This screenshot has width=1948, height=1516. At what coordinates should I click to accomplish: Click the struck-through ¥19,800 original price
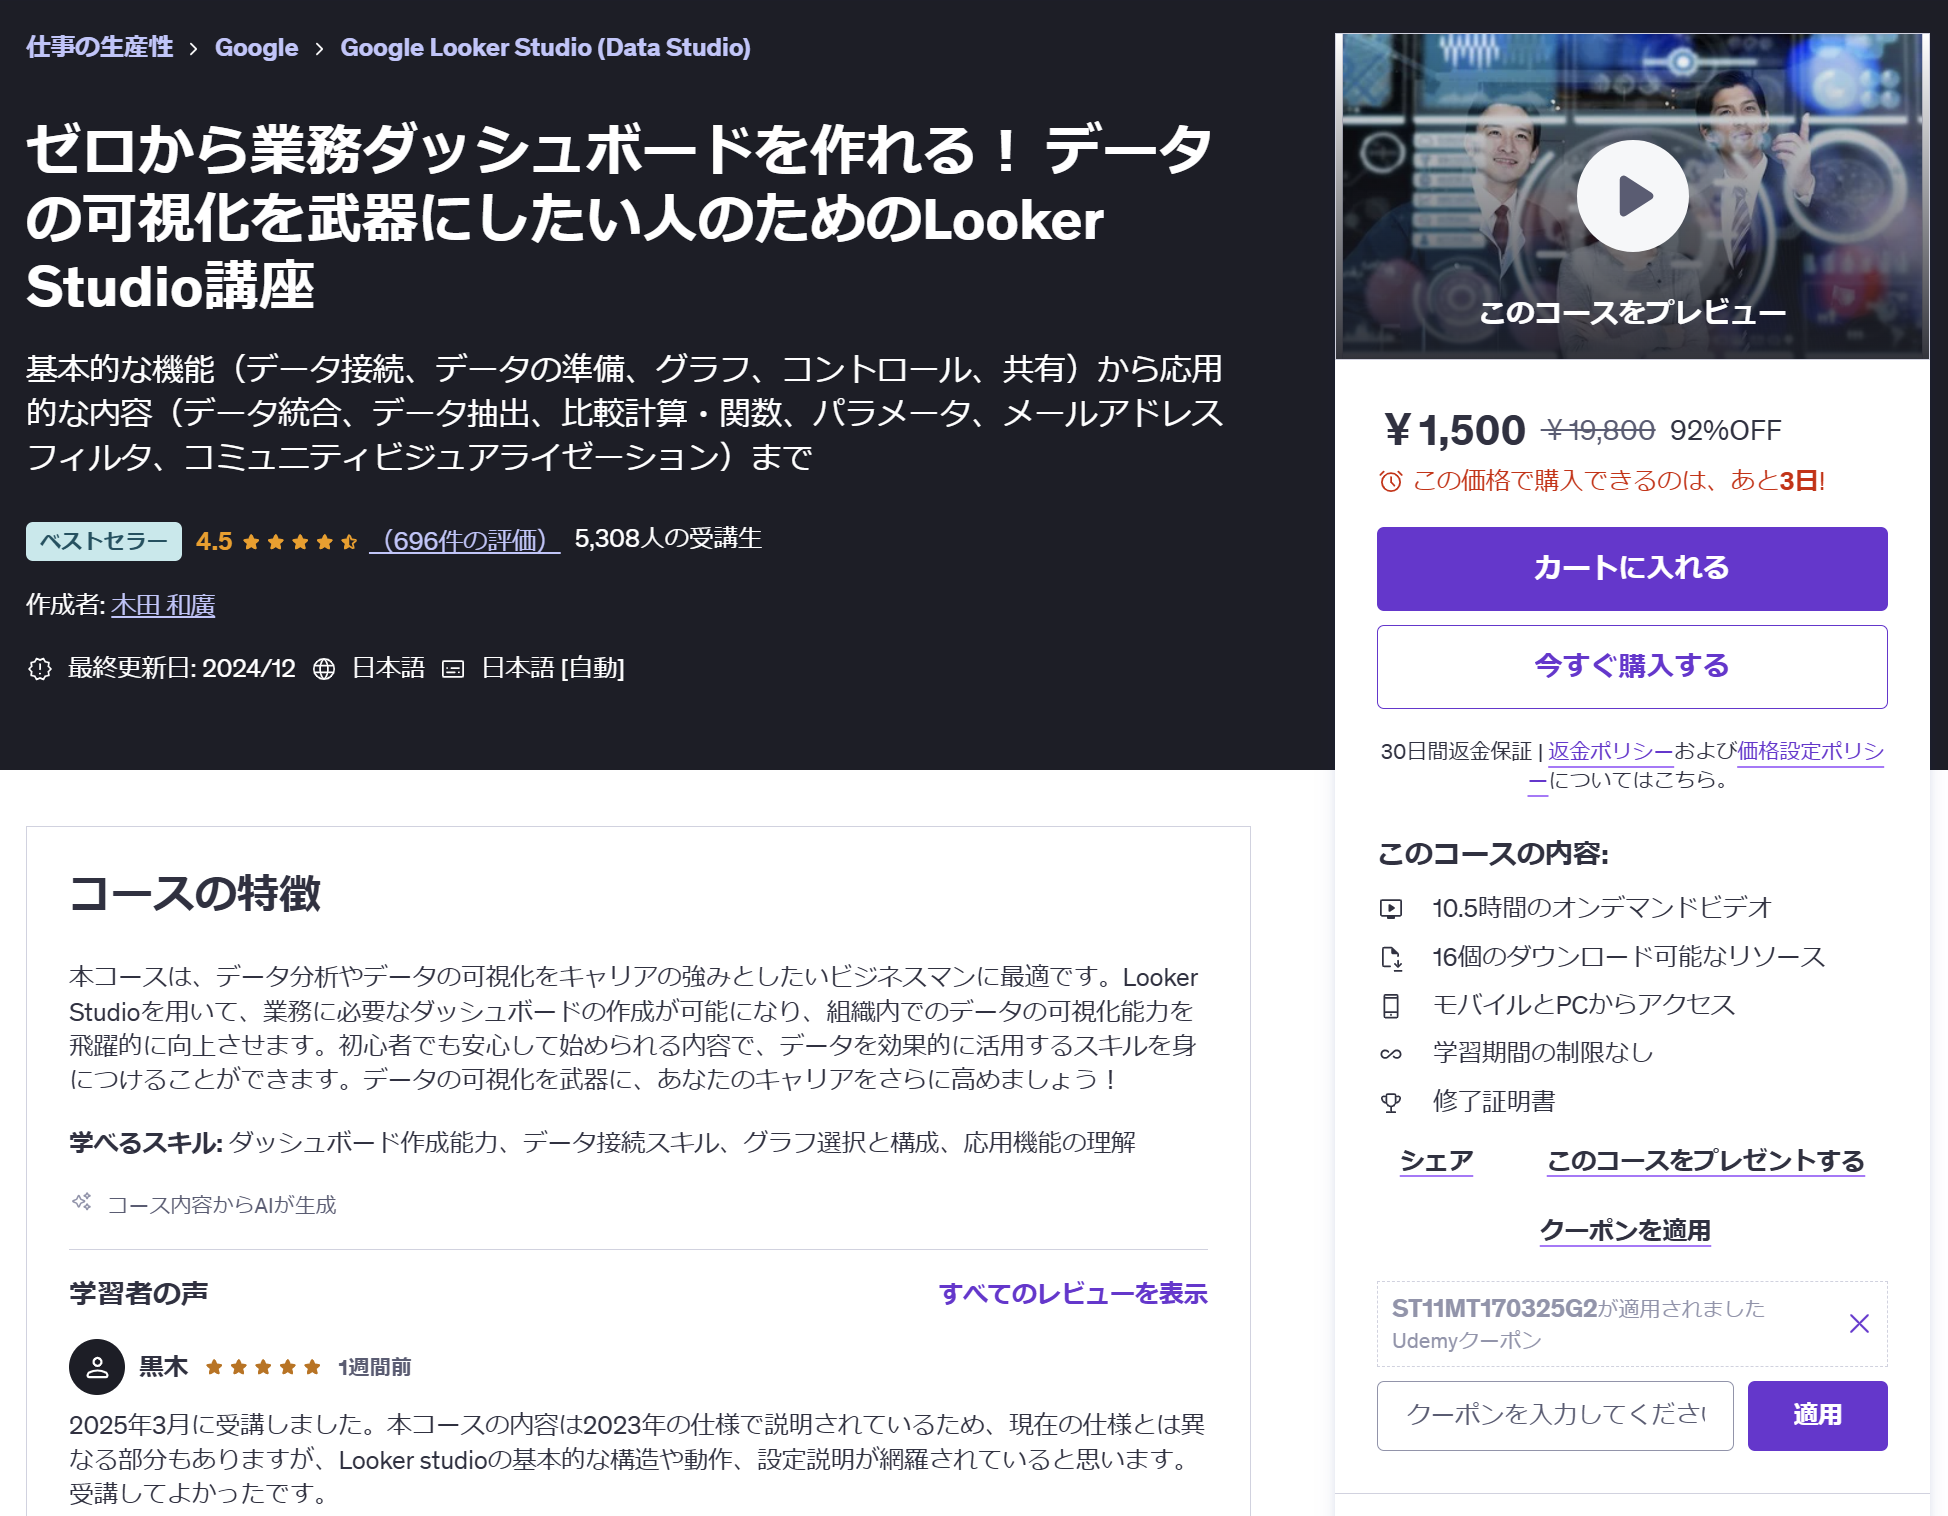1599,431
